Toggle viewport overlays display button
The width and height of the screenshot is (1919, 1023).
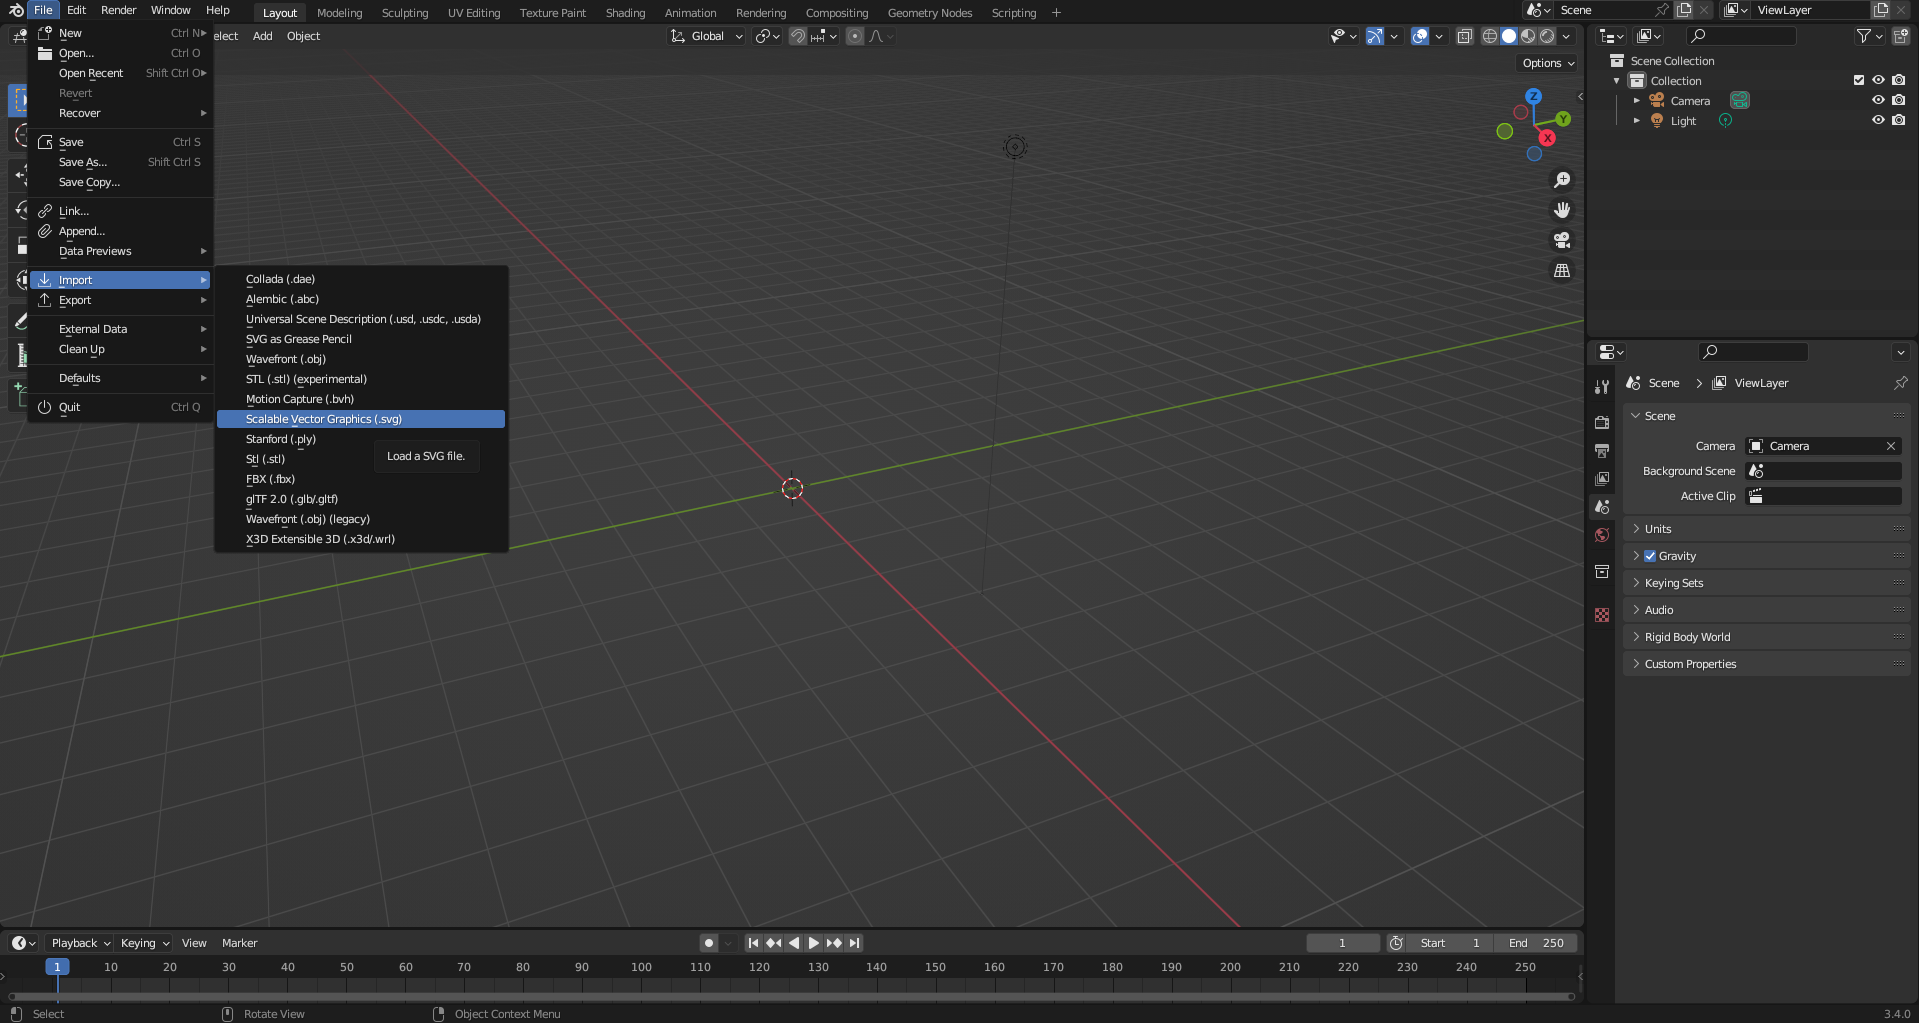point(1420,36)
